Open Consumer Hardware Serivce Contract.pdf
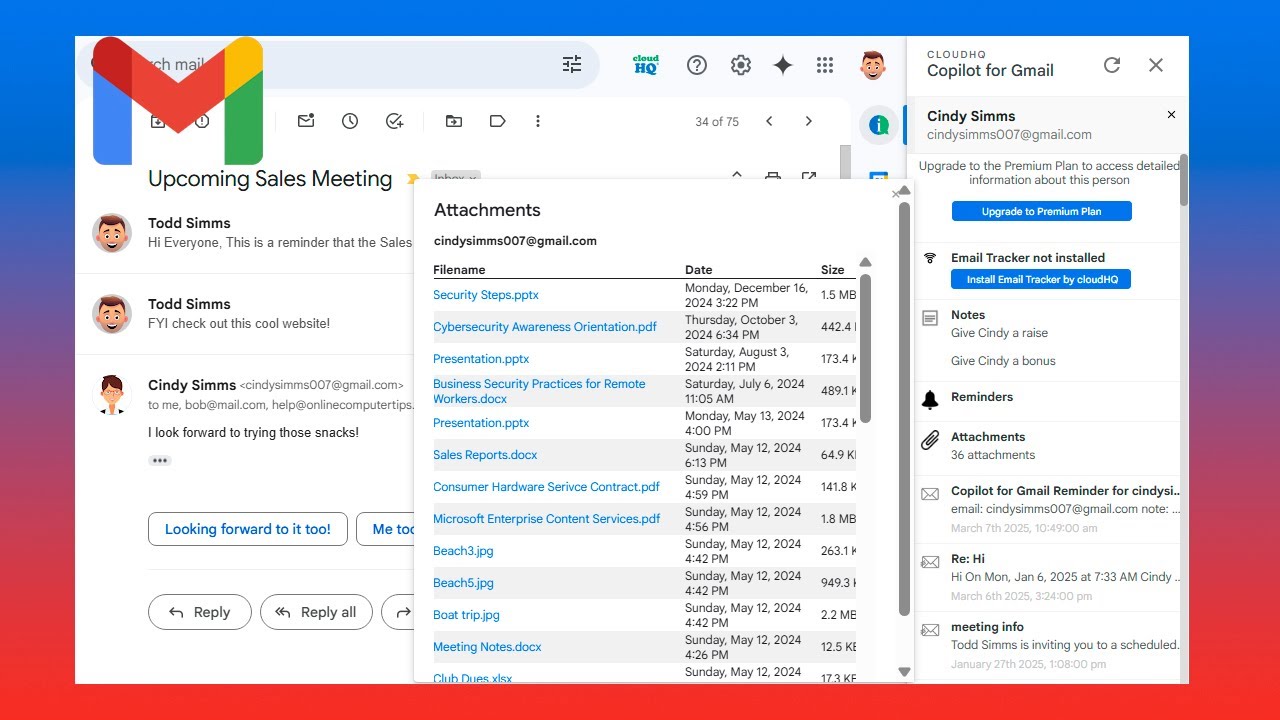 (x=546, y=487)
